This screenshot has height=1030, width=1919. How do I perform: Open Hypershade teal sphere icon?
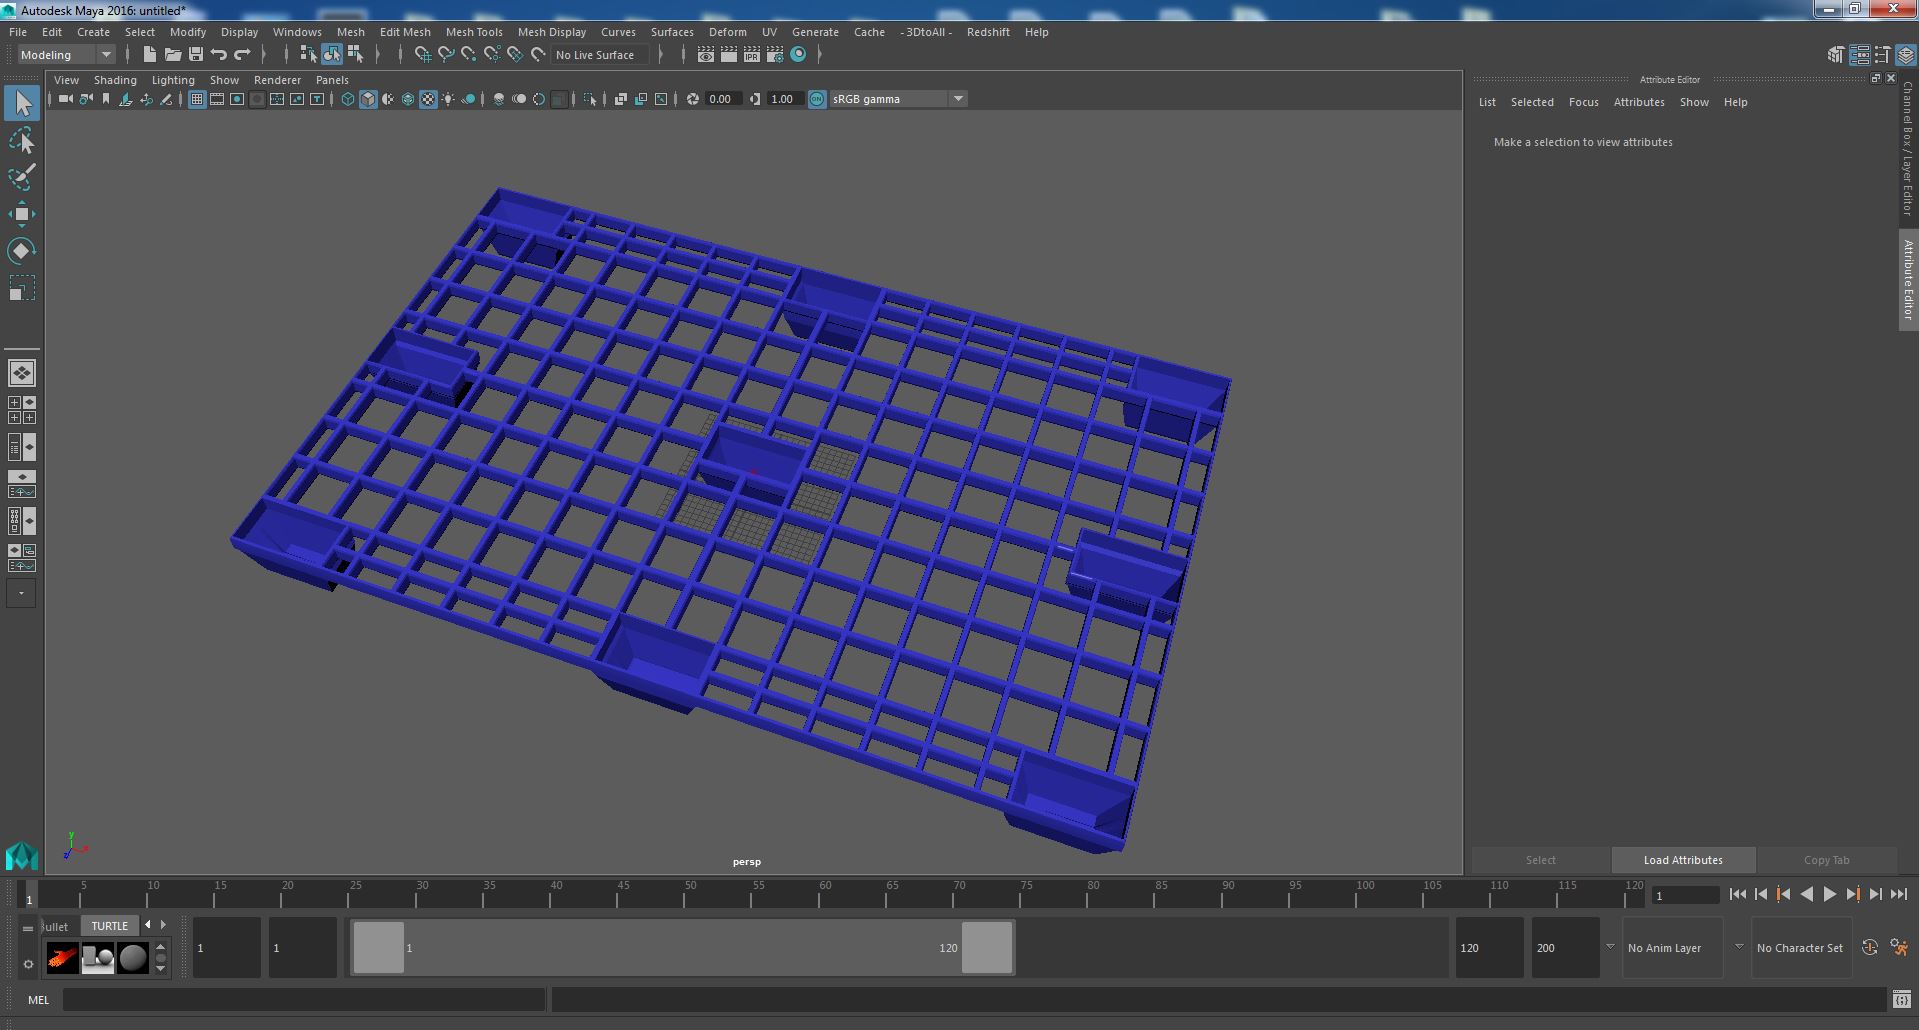pyautogui.click(x=798, y=55)
